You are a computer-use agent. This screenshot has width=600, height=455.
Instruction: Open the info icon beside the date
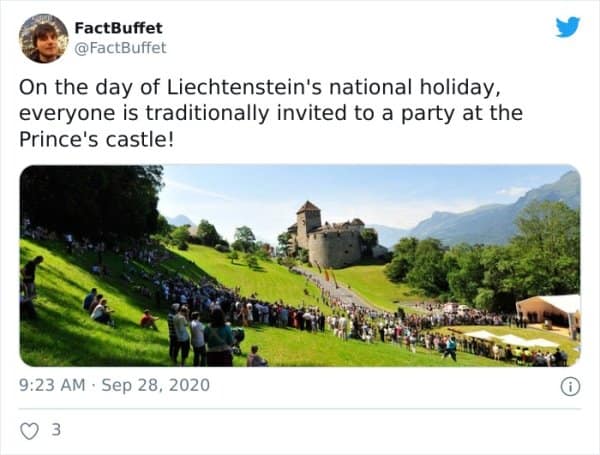[x=570, y=387]
